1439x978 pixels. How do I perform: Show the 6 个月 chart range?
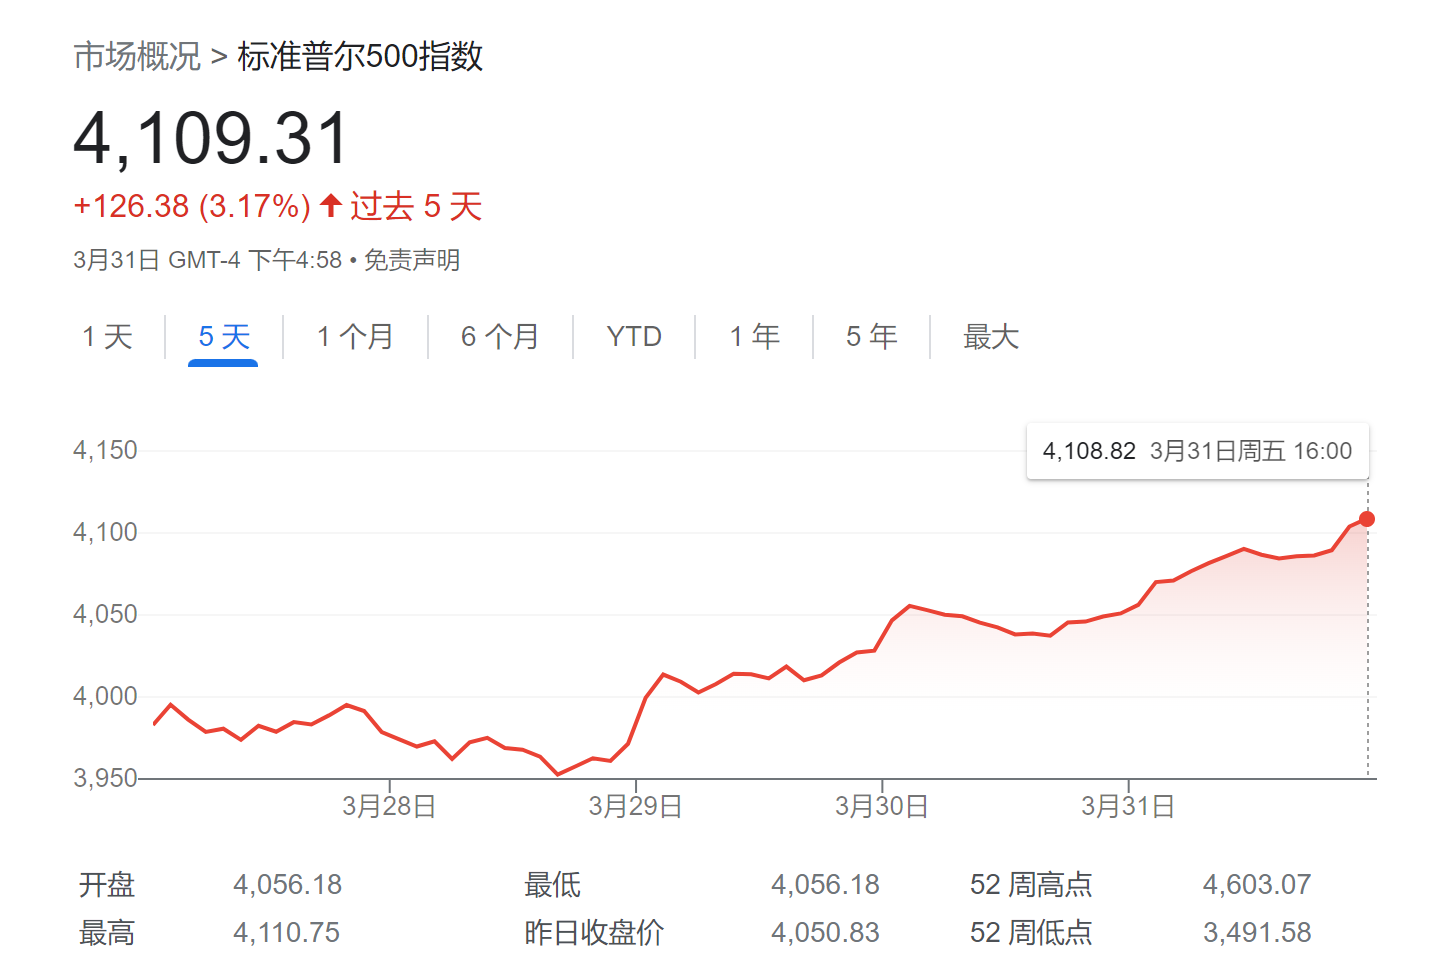coord(500,337)
